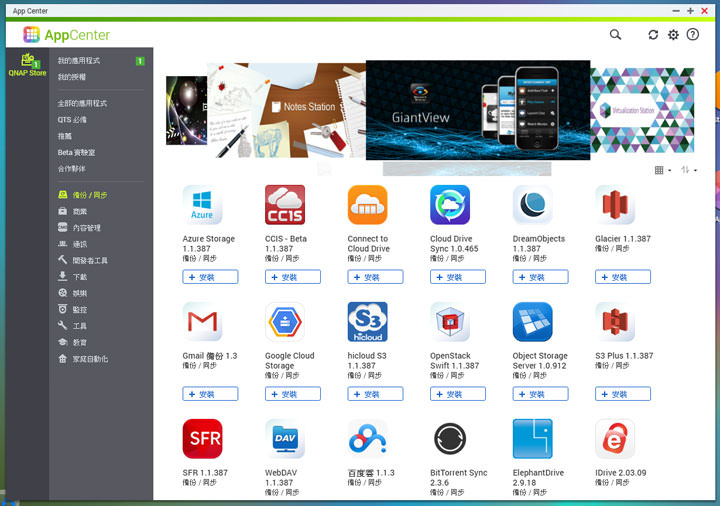Click the search magnifier icon
Image resolution: width=720 pixels, height=506 pixels.
(615, 34)
